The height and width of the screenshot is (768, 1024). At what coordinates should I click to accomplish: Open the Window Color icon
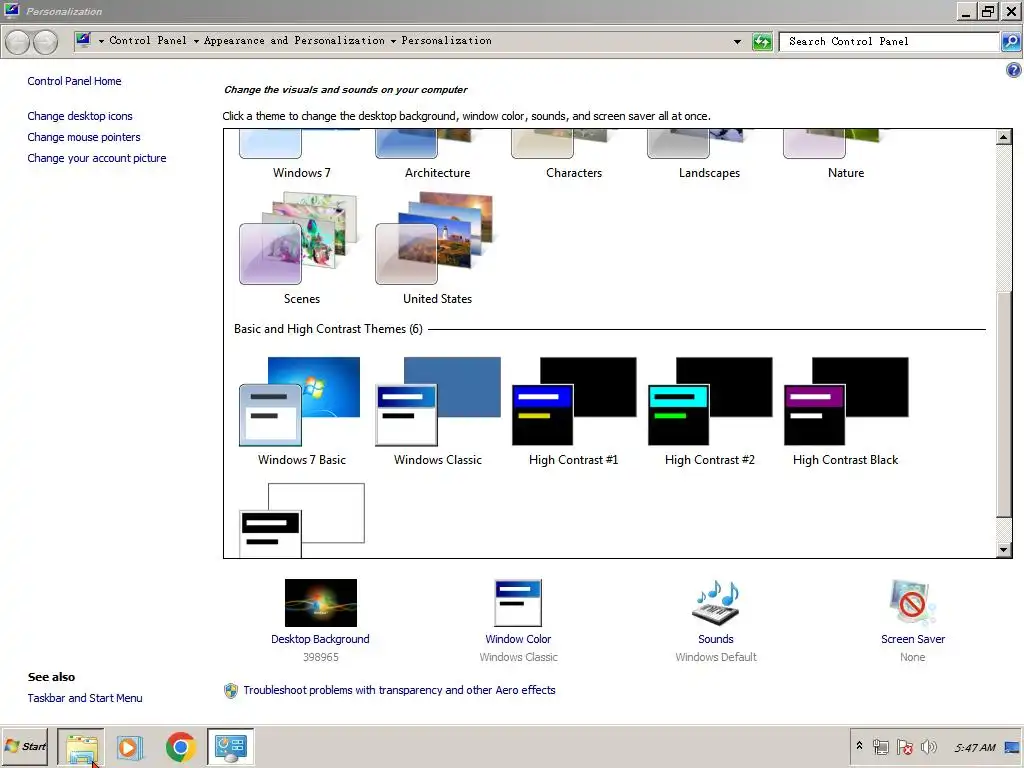click(518, 603)
